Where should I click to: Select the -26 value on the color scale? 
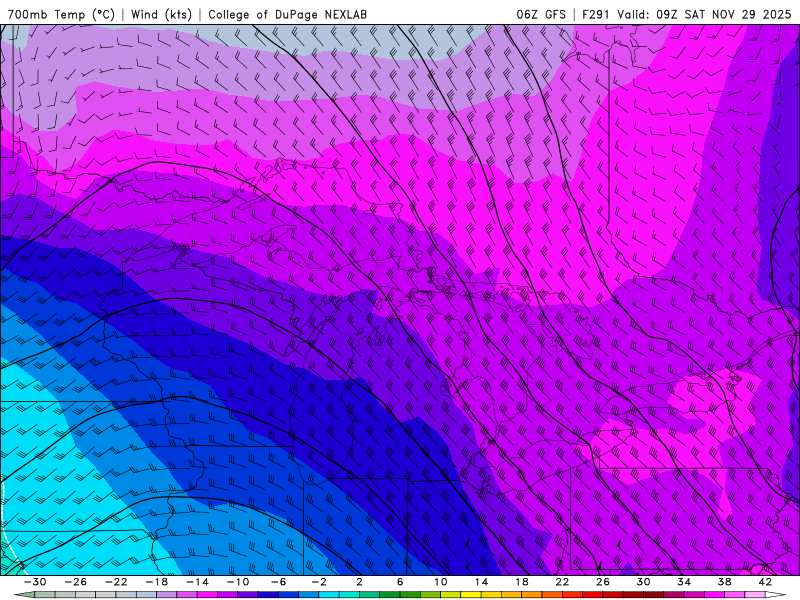[76, 582]
